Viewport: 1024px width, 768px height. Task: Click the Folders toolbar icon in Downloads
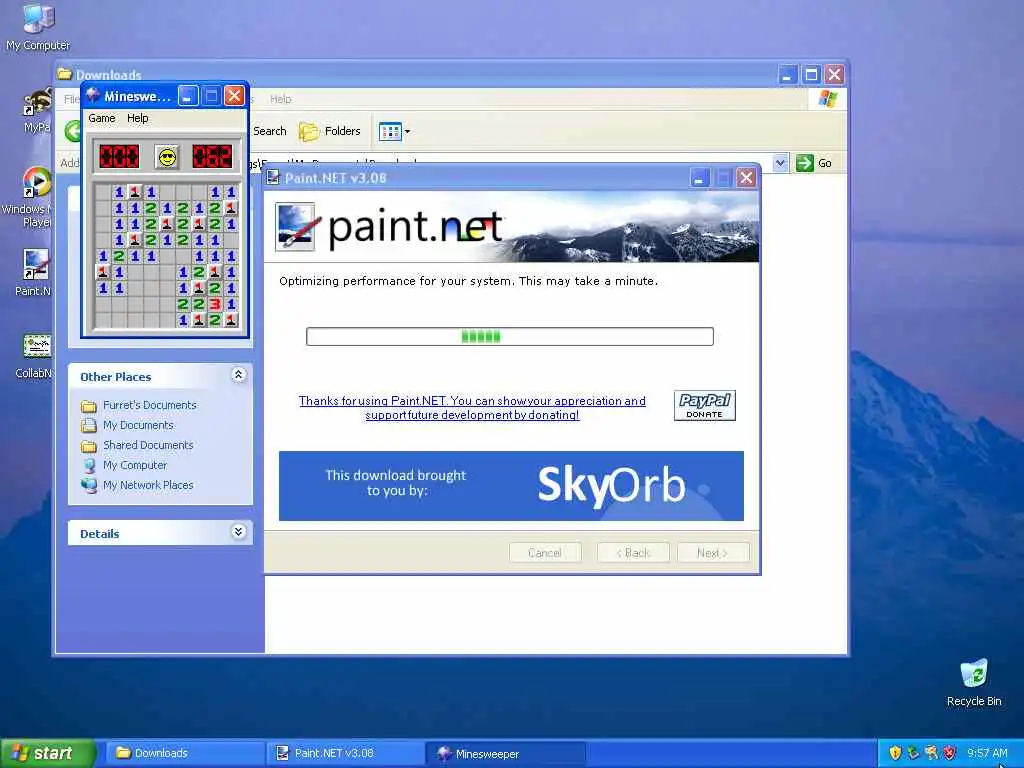click(x=308, y=131)
